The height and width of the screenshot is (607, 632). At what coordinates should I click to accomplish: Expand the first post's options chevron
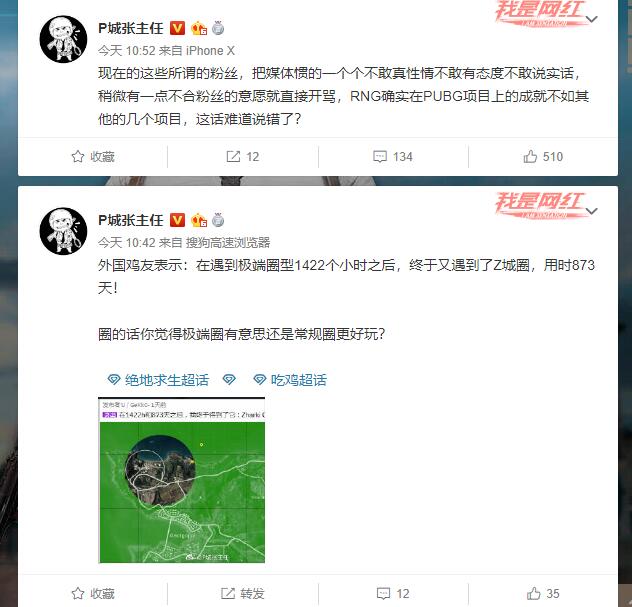(591, 19)
